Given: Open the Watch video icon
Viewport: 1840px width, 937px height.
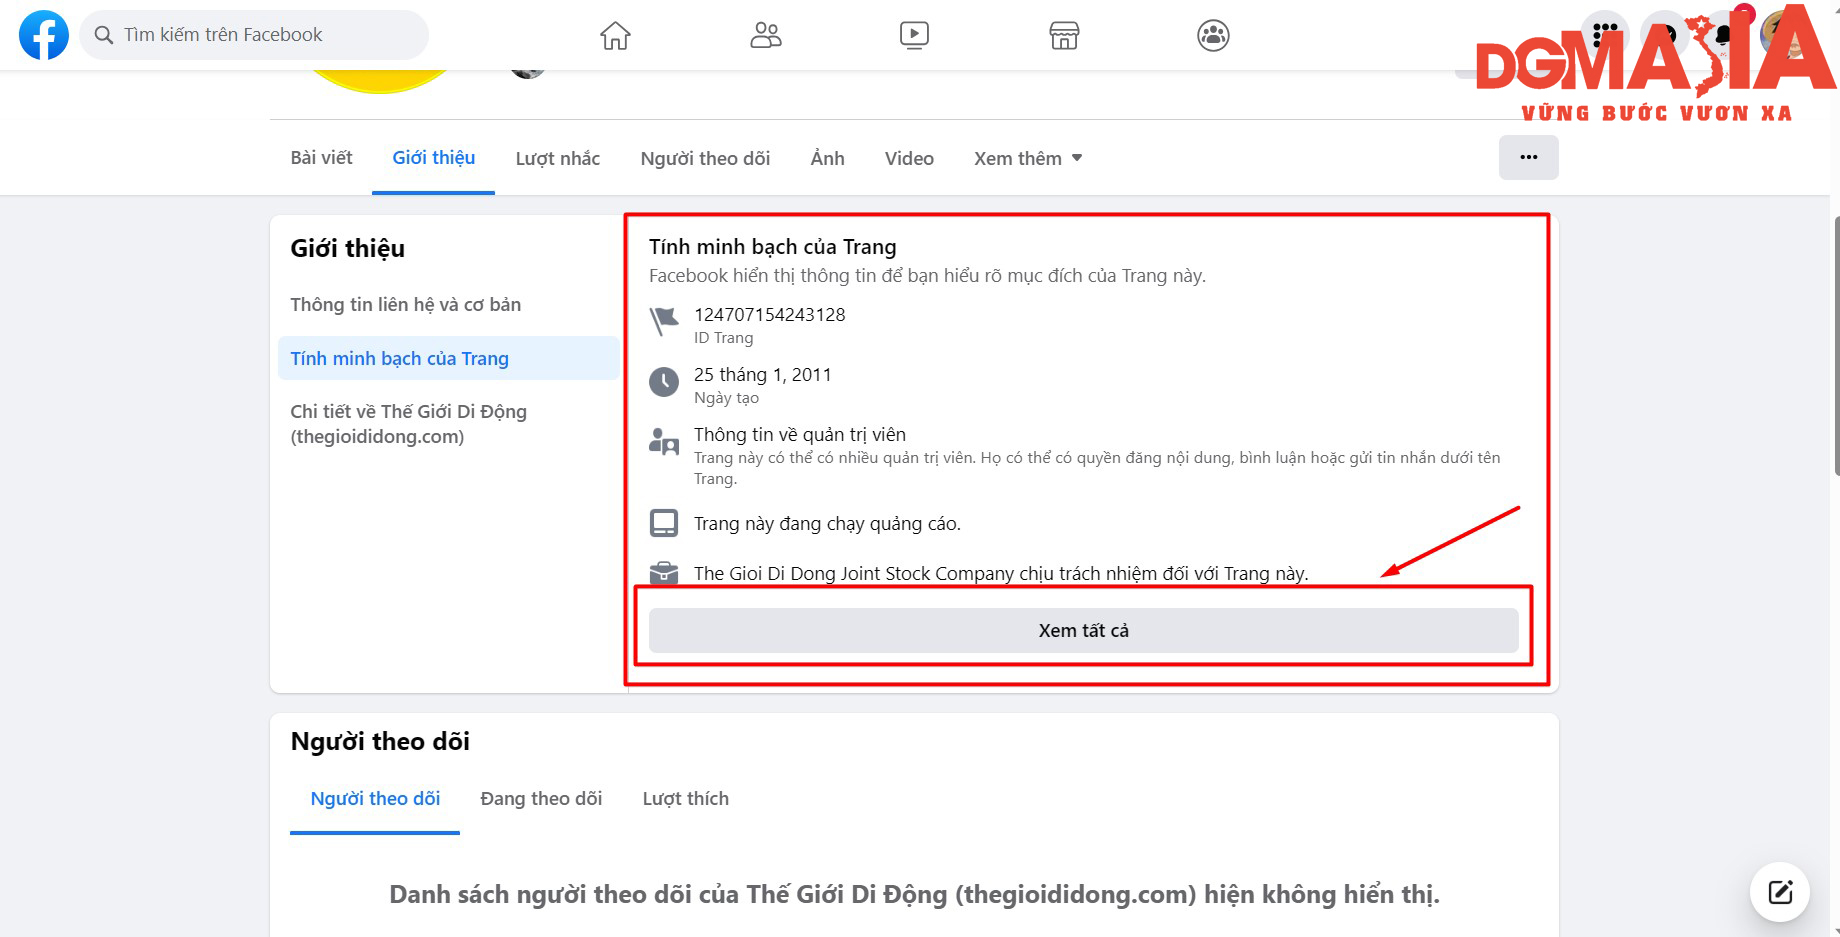Looking at the screenshot, I should (x=914, y=36).
